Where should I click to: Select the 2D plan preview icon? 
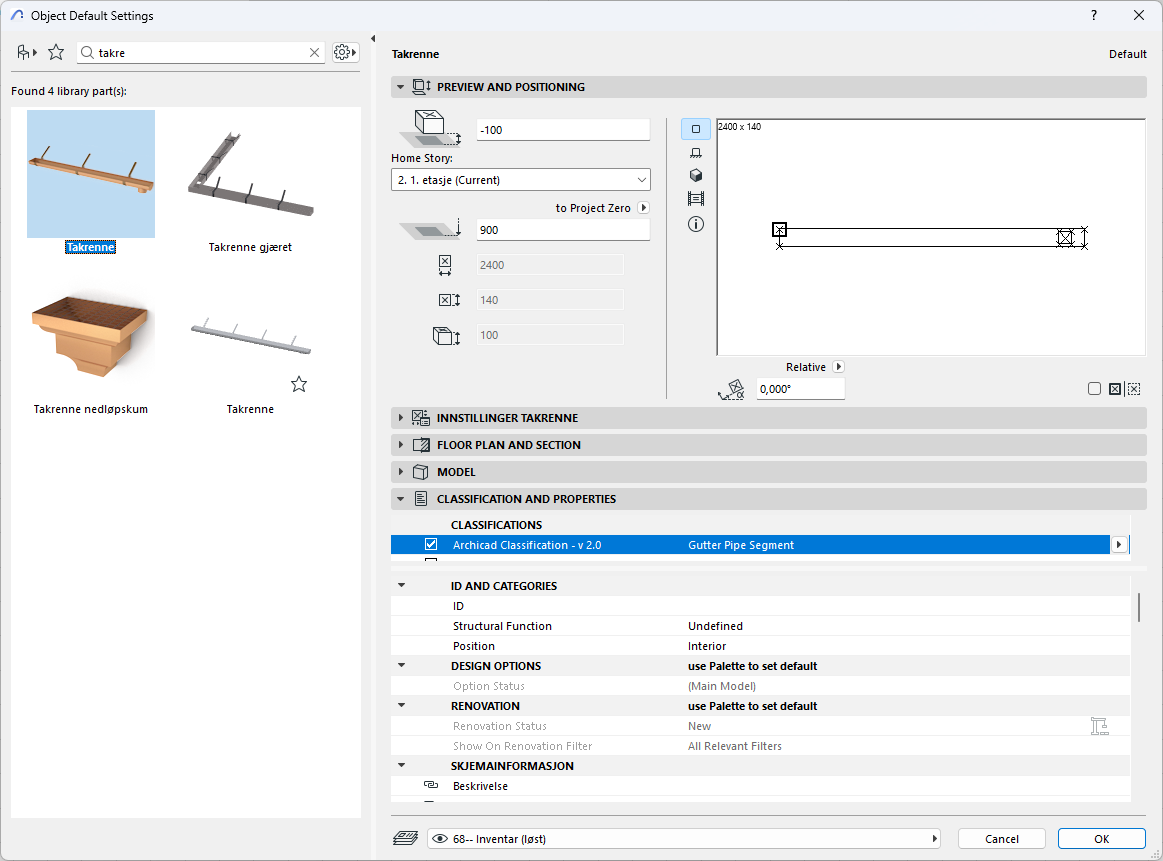point(696,129)
